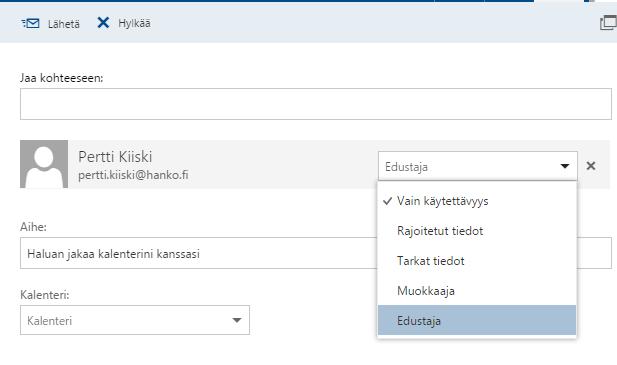Click the name Pertti Kiiski
The image size is (617, 365).
click(x=115, y=157)
